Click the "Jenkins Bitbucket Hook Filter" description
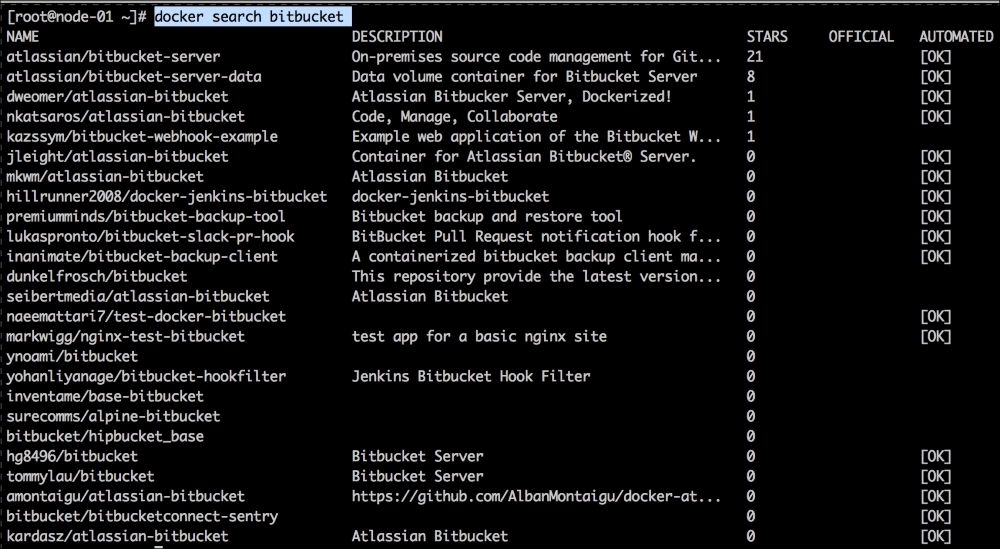Screen dimensions: 1000x549 click(x=471, y=377)
